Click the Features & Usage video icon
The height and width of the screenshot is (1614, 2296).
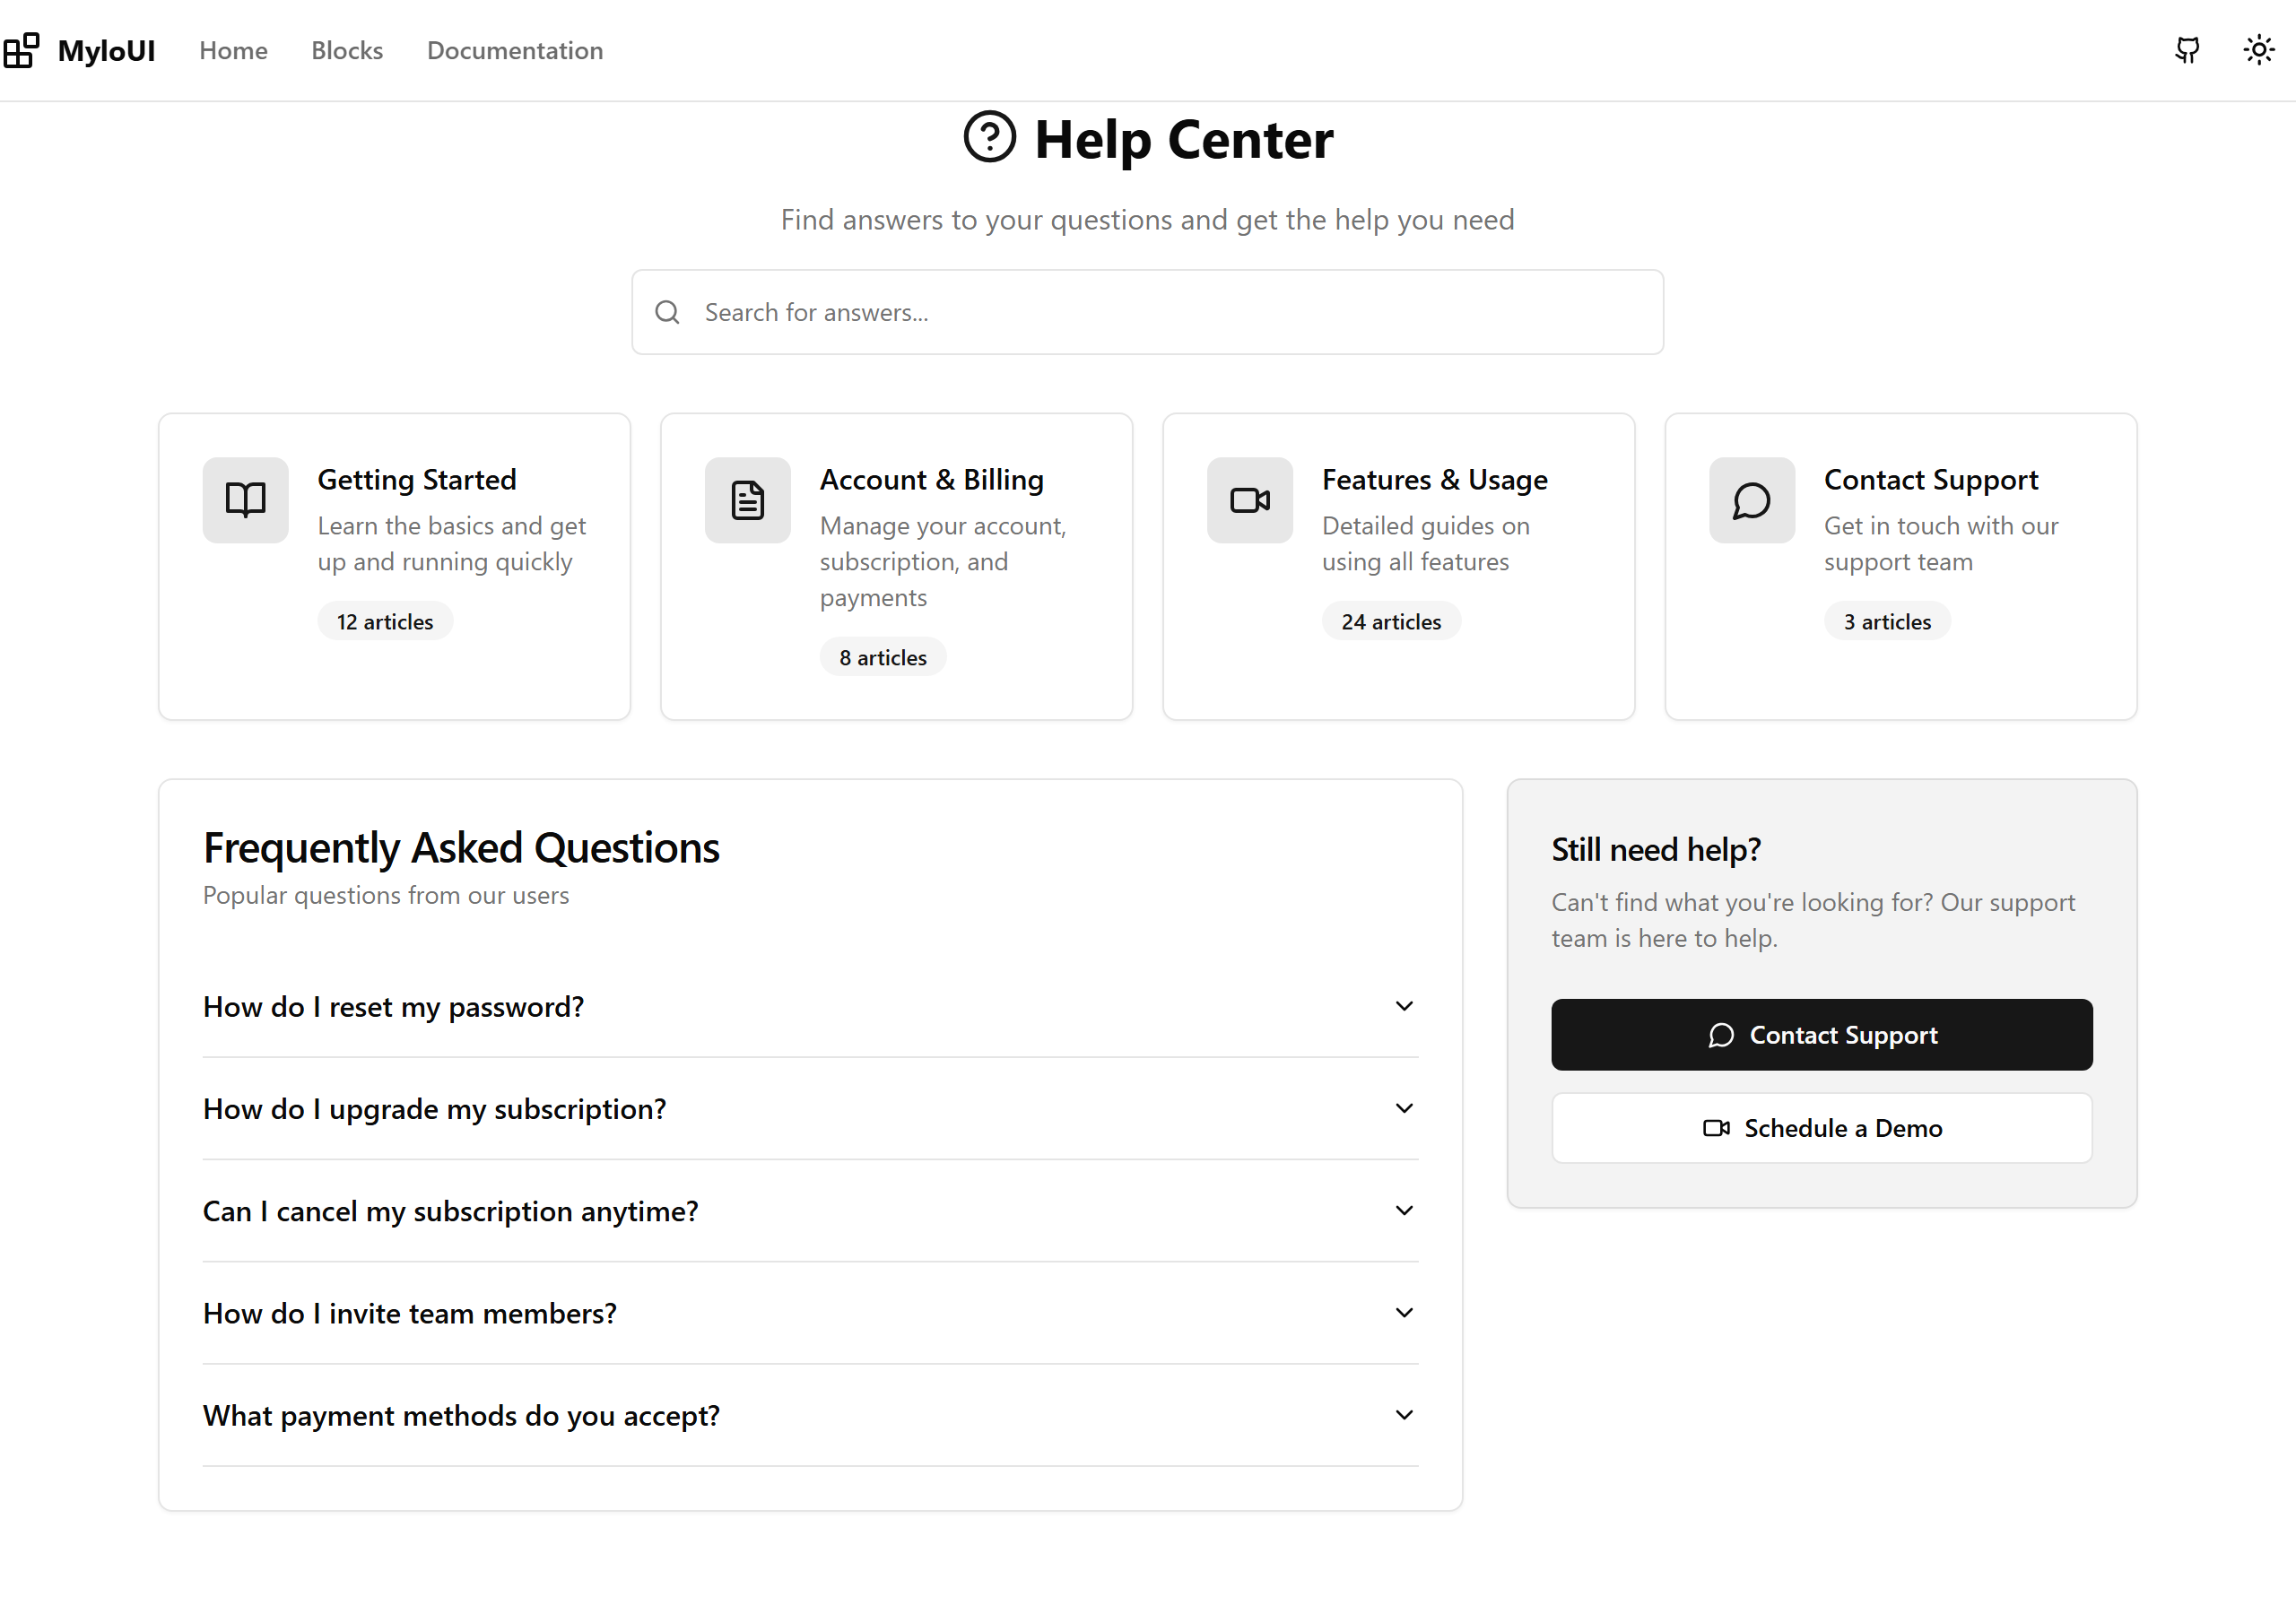[x=1249, y=500]
